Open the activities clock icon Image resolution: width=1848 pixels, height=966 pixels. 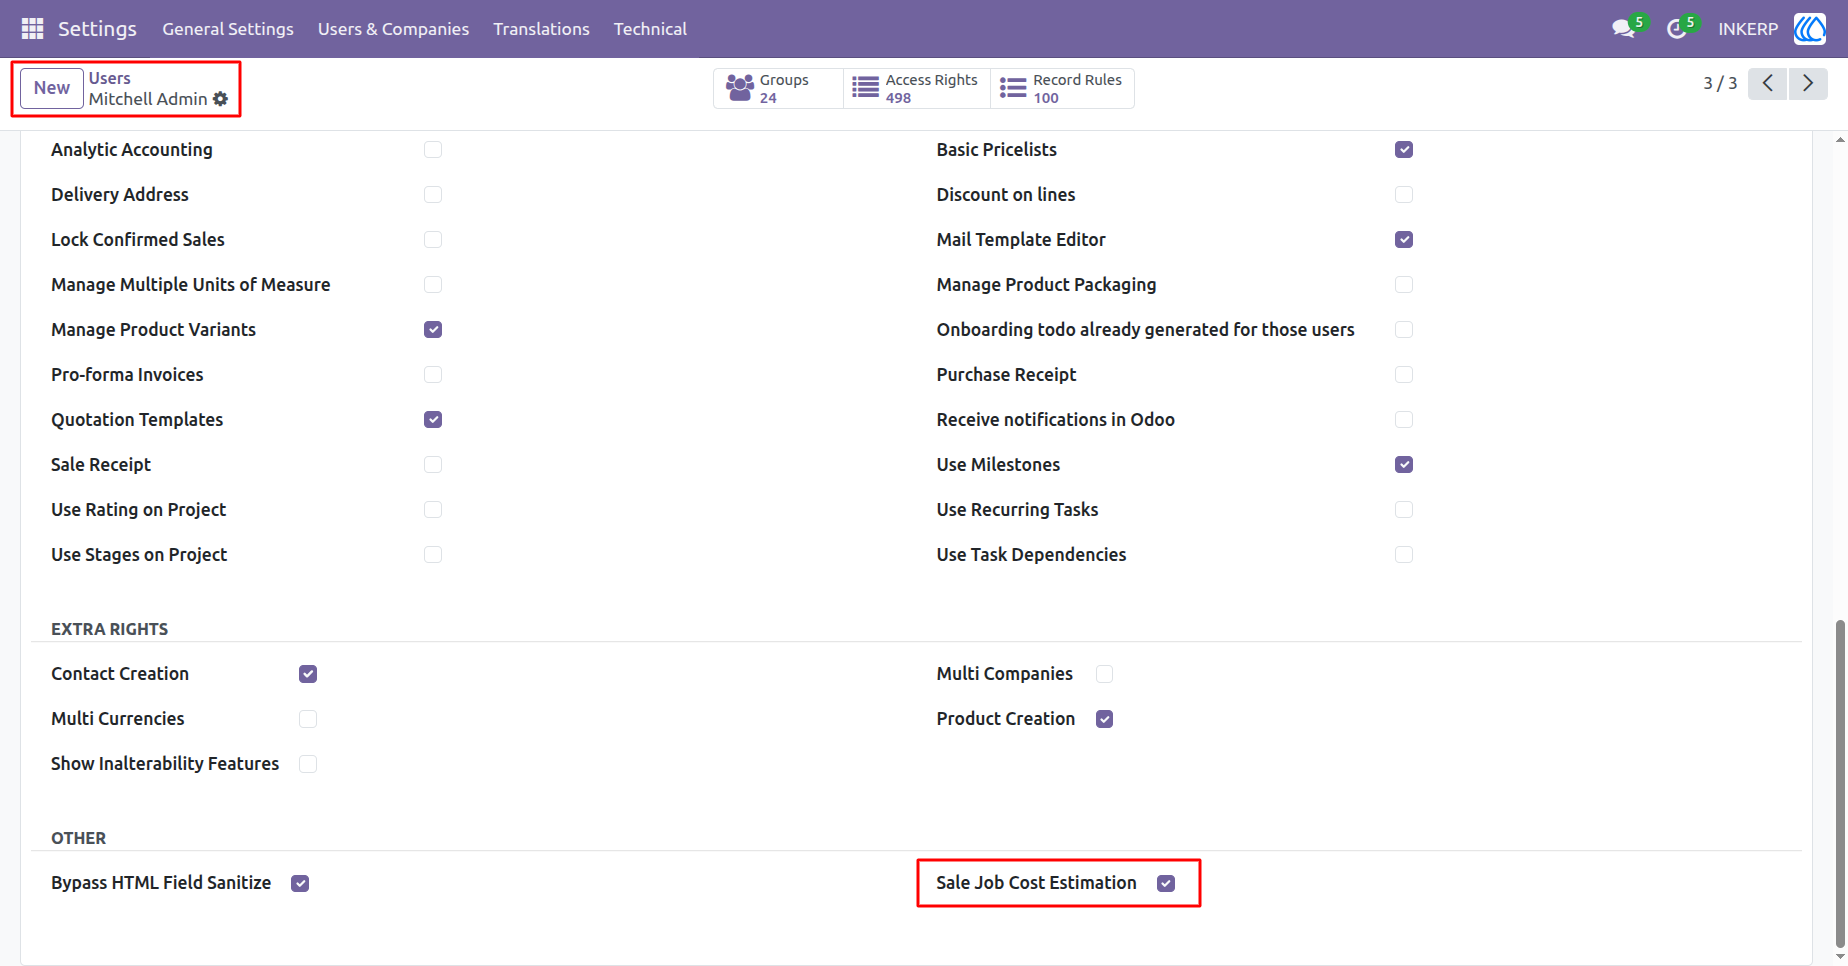coord(1676,30)
